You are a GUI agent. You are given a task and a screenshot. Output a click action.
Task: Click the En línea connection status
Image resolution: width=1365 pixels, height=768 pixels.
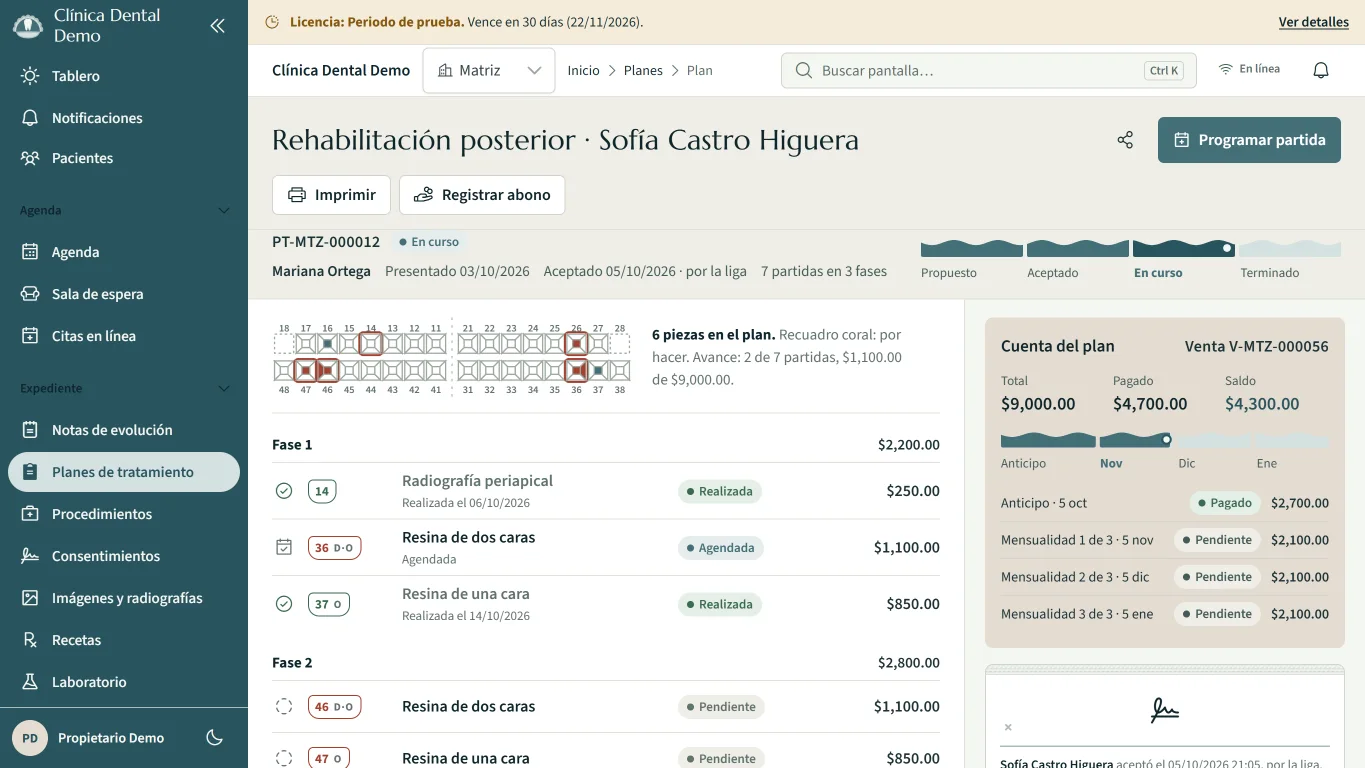point(1249,69)
